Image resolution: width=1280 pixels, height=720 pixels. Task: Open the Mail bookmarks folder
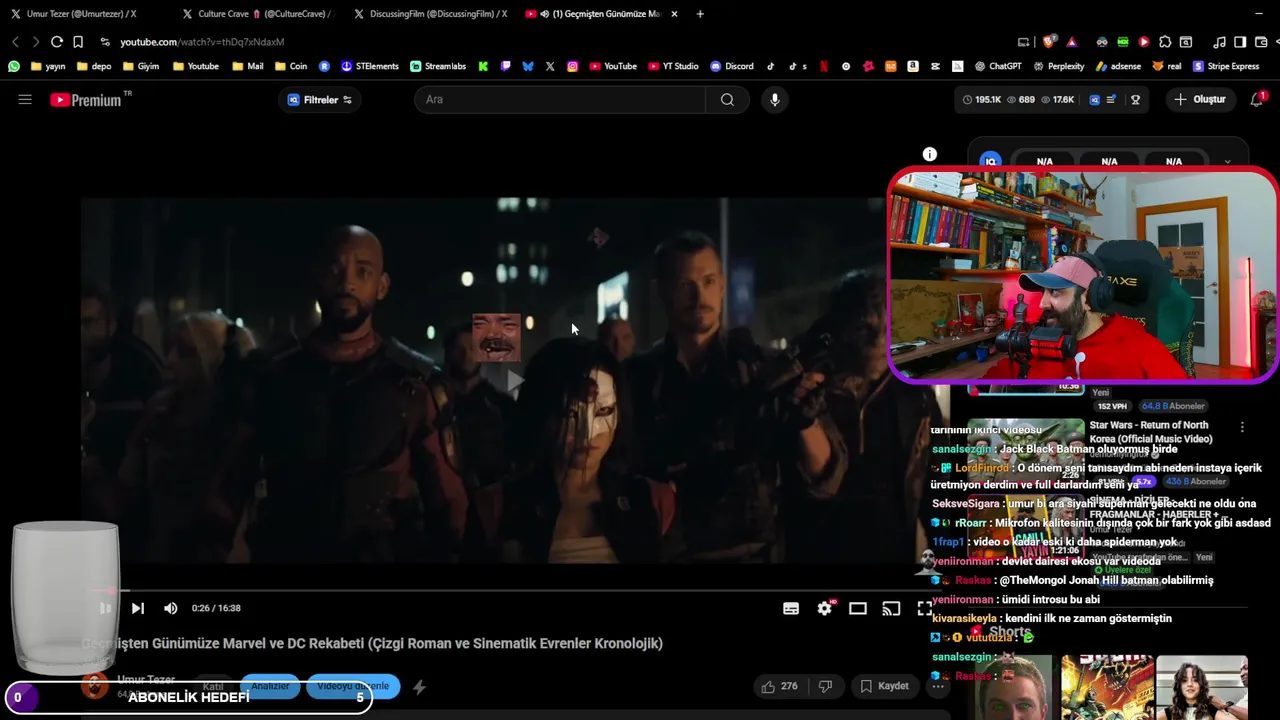[248, 66]
